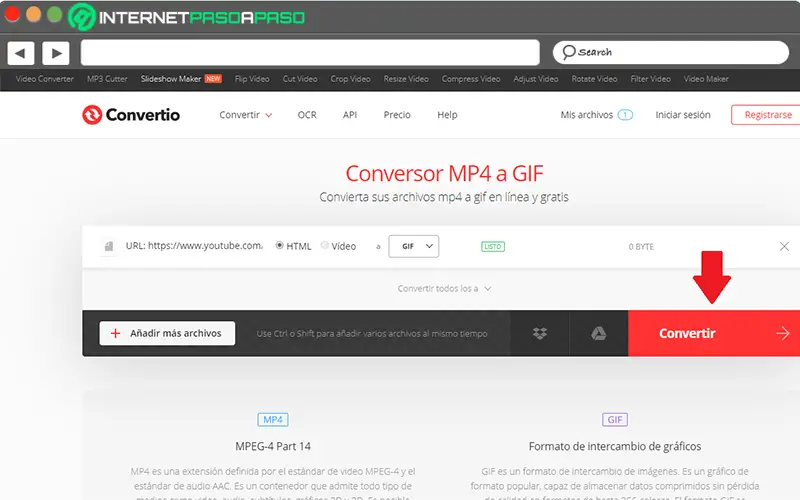
Task: Expand Convertir todos los a dropdown
Action: (x=444, y=288)
